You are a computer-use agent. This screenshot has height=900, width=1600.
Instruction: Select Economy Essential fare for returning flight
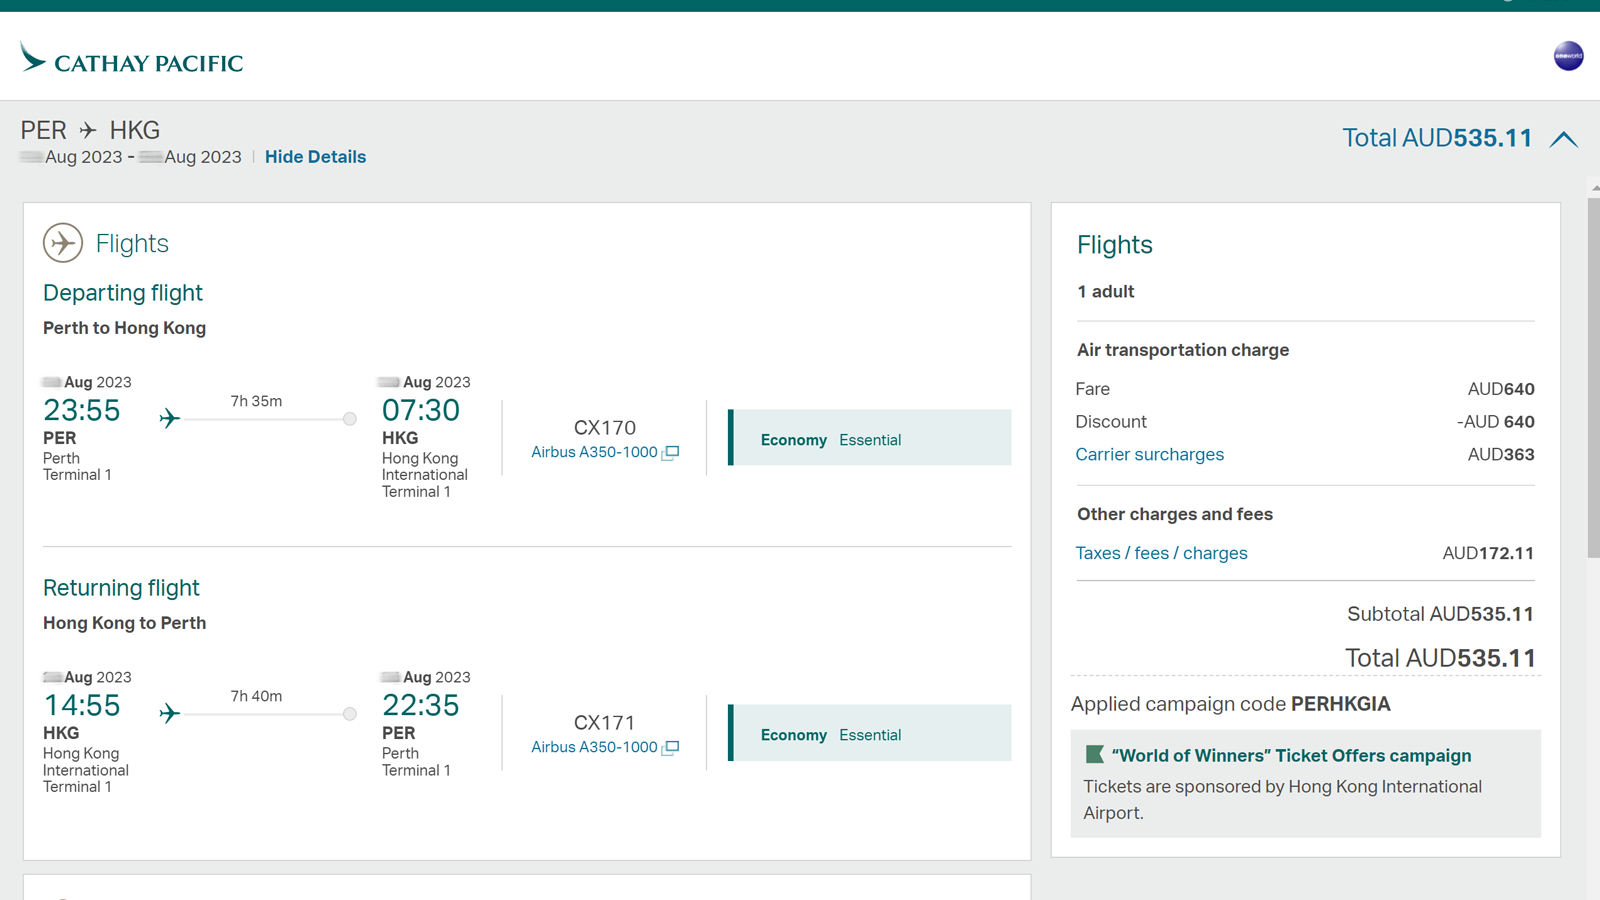click(870, 733)
